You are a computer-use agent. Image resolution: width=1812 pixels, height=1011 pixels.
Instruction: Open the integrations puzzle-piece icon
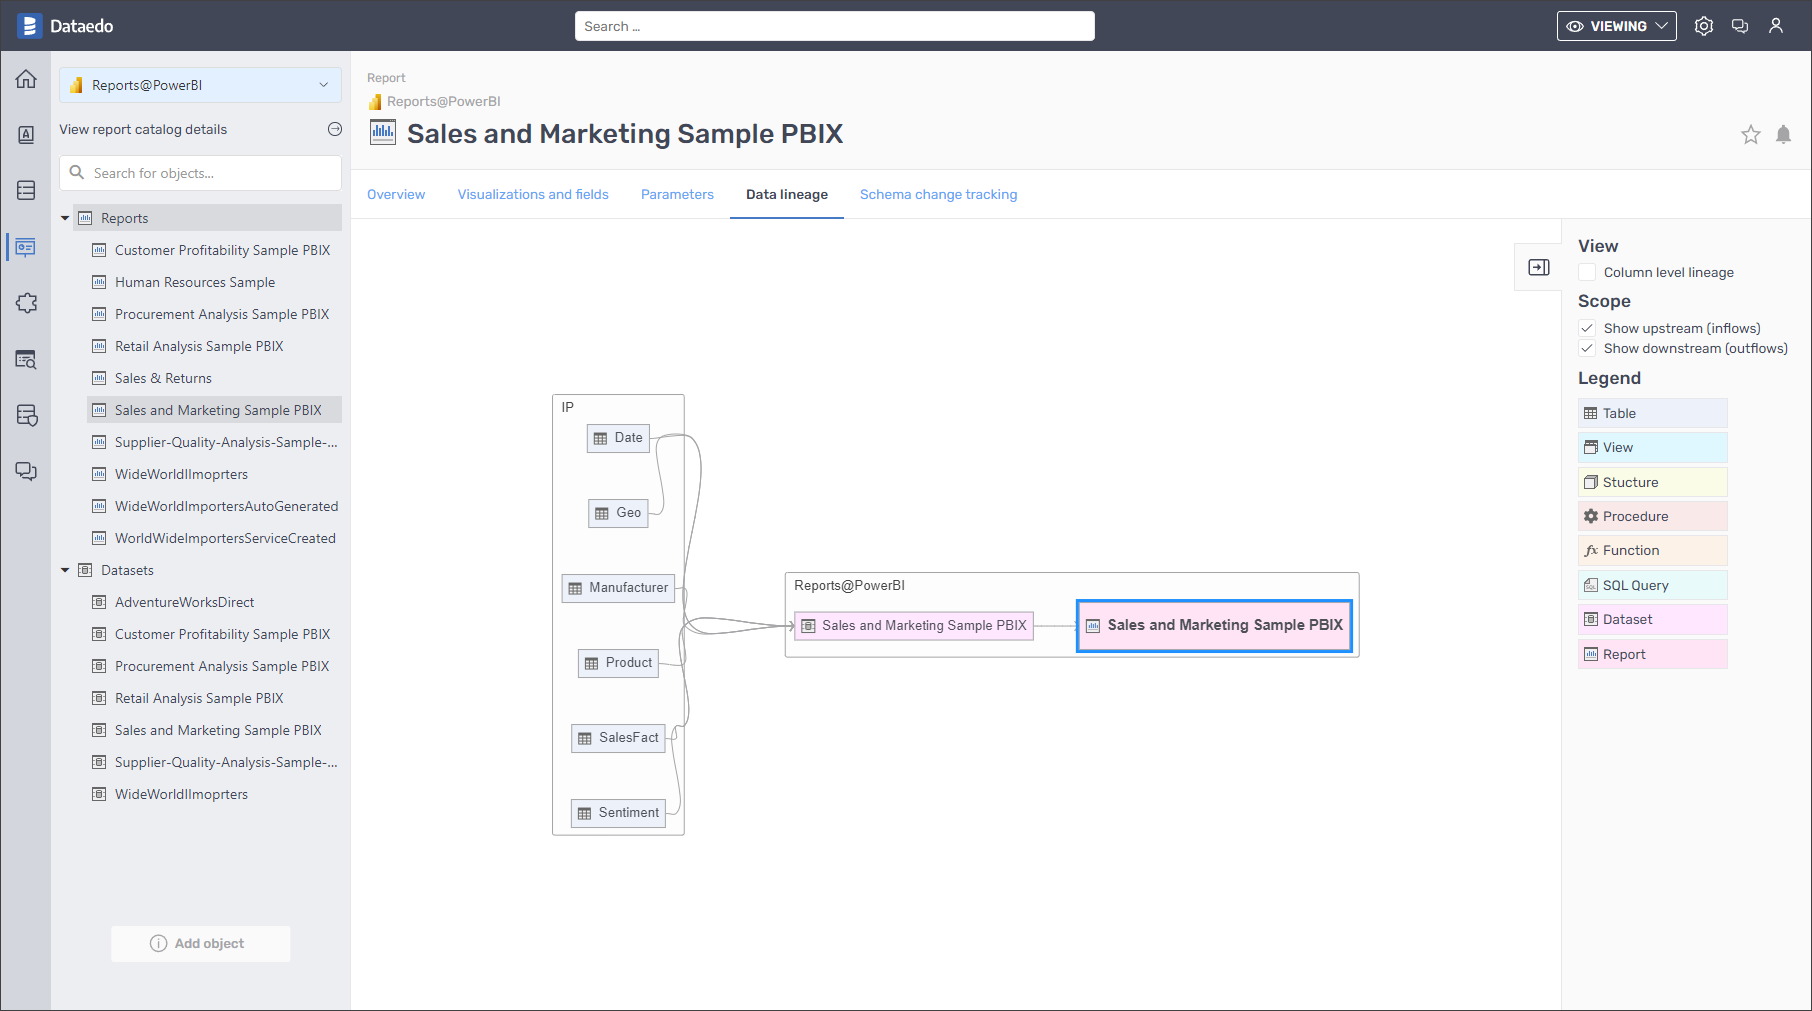pos(26,303)
